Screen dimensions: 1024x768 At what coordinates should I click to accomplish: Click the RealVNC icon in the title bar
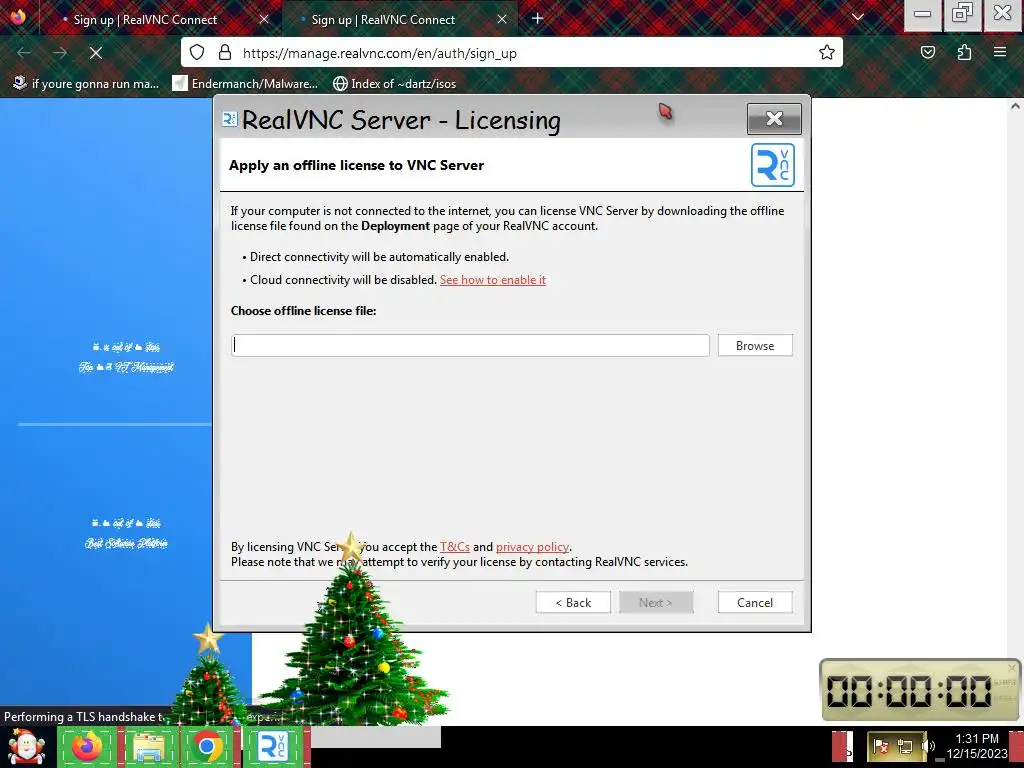[230, 119]
